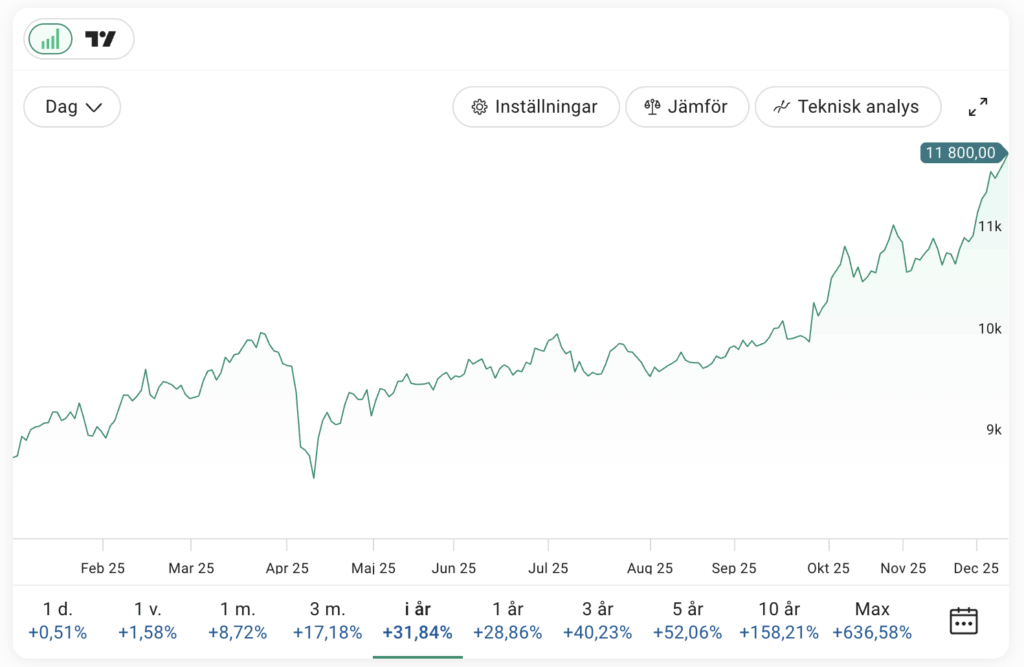1024x667 pixels.
Task: Select the 5 år time period
Action: point(688,621)
